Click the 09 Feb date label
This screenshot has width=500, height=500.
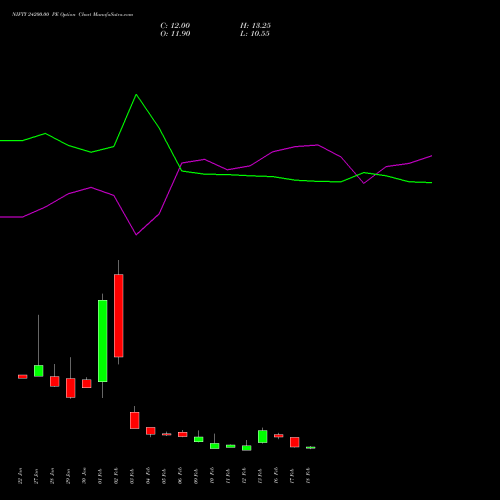click(x=196, y=476)
